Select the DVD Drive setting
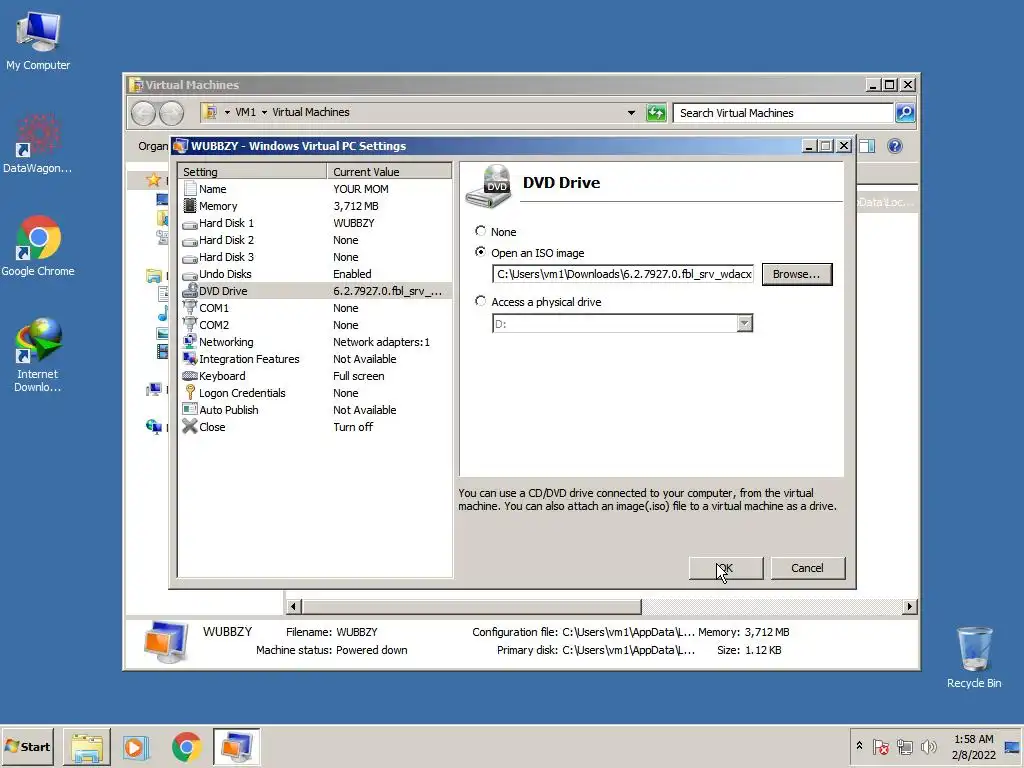This screenshot has width=1024, height=768. pyautogui.click(x=314, y=291)
